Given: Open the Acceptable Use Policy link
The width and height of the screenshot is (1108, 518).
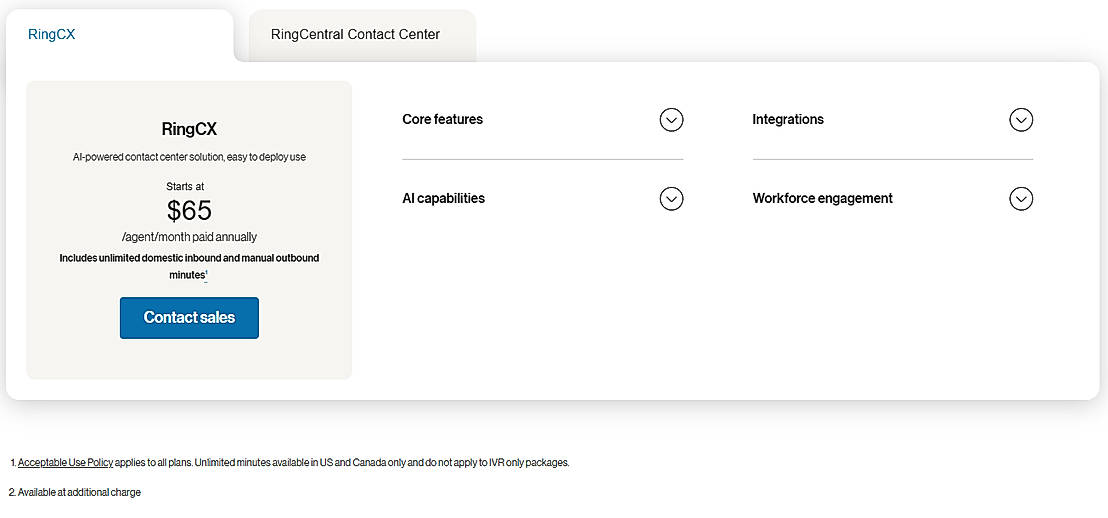Looking at the screenshot, I should (65, 463).
